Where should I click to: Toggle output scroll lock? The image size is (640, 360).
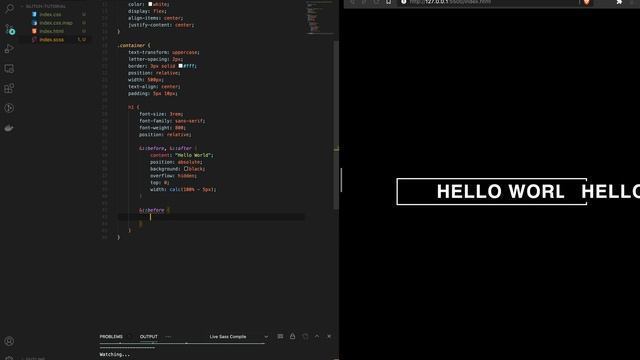(293, 336)
